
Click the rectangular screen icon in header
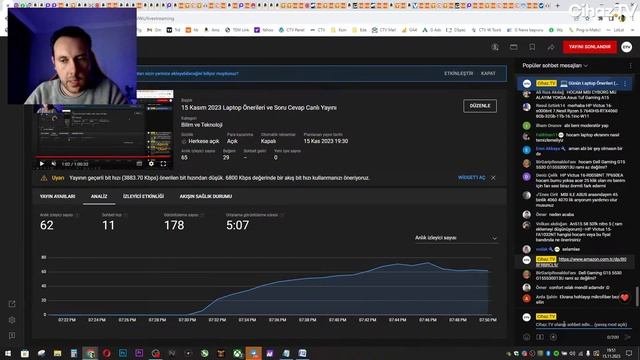[513, 47]
